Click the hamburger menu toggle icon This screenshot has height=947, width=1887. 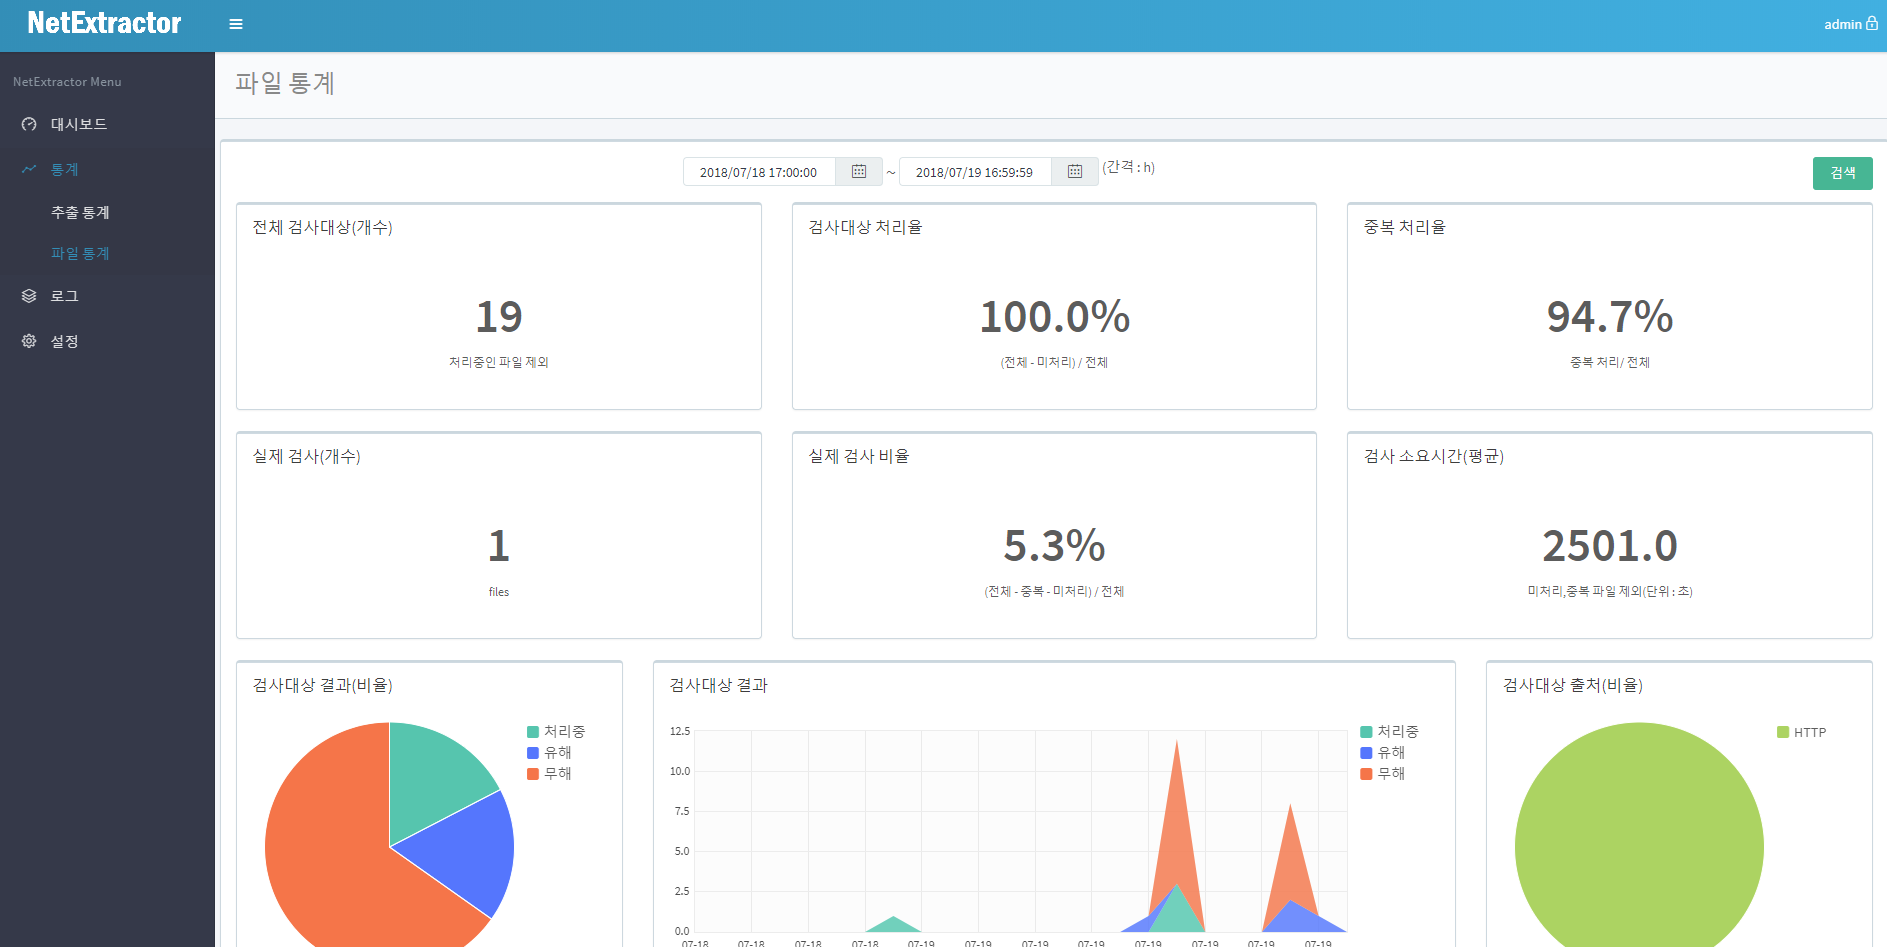pos(236,24)
